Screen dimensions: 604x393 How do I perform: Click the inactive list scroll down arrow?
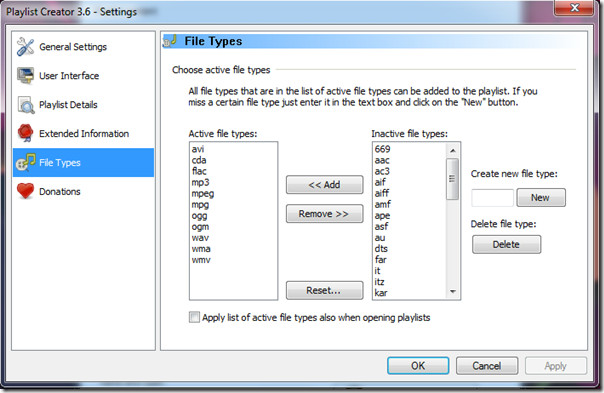point(453,292)
